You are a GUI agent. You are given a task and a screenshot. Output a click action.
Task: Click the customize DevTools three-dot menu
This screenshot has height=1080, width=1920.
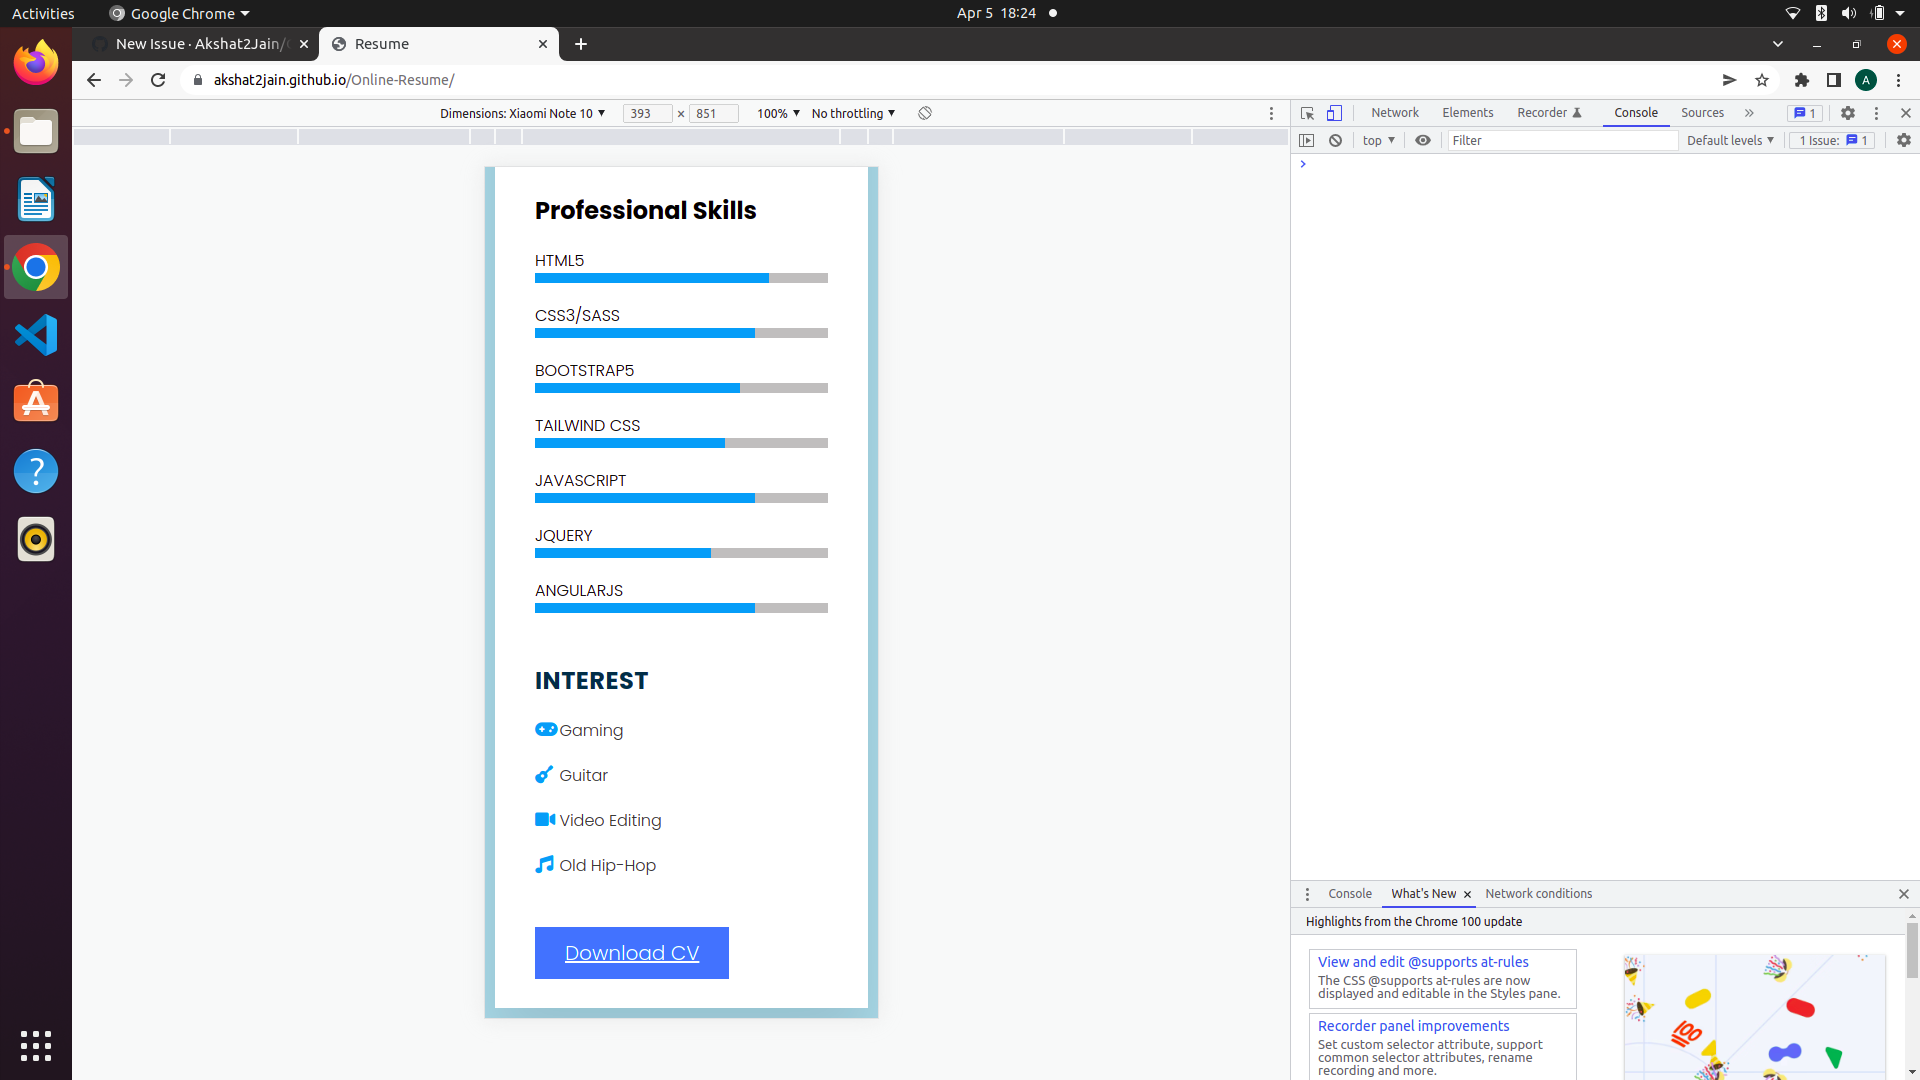(1878, 113)
